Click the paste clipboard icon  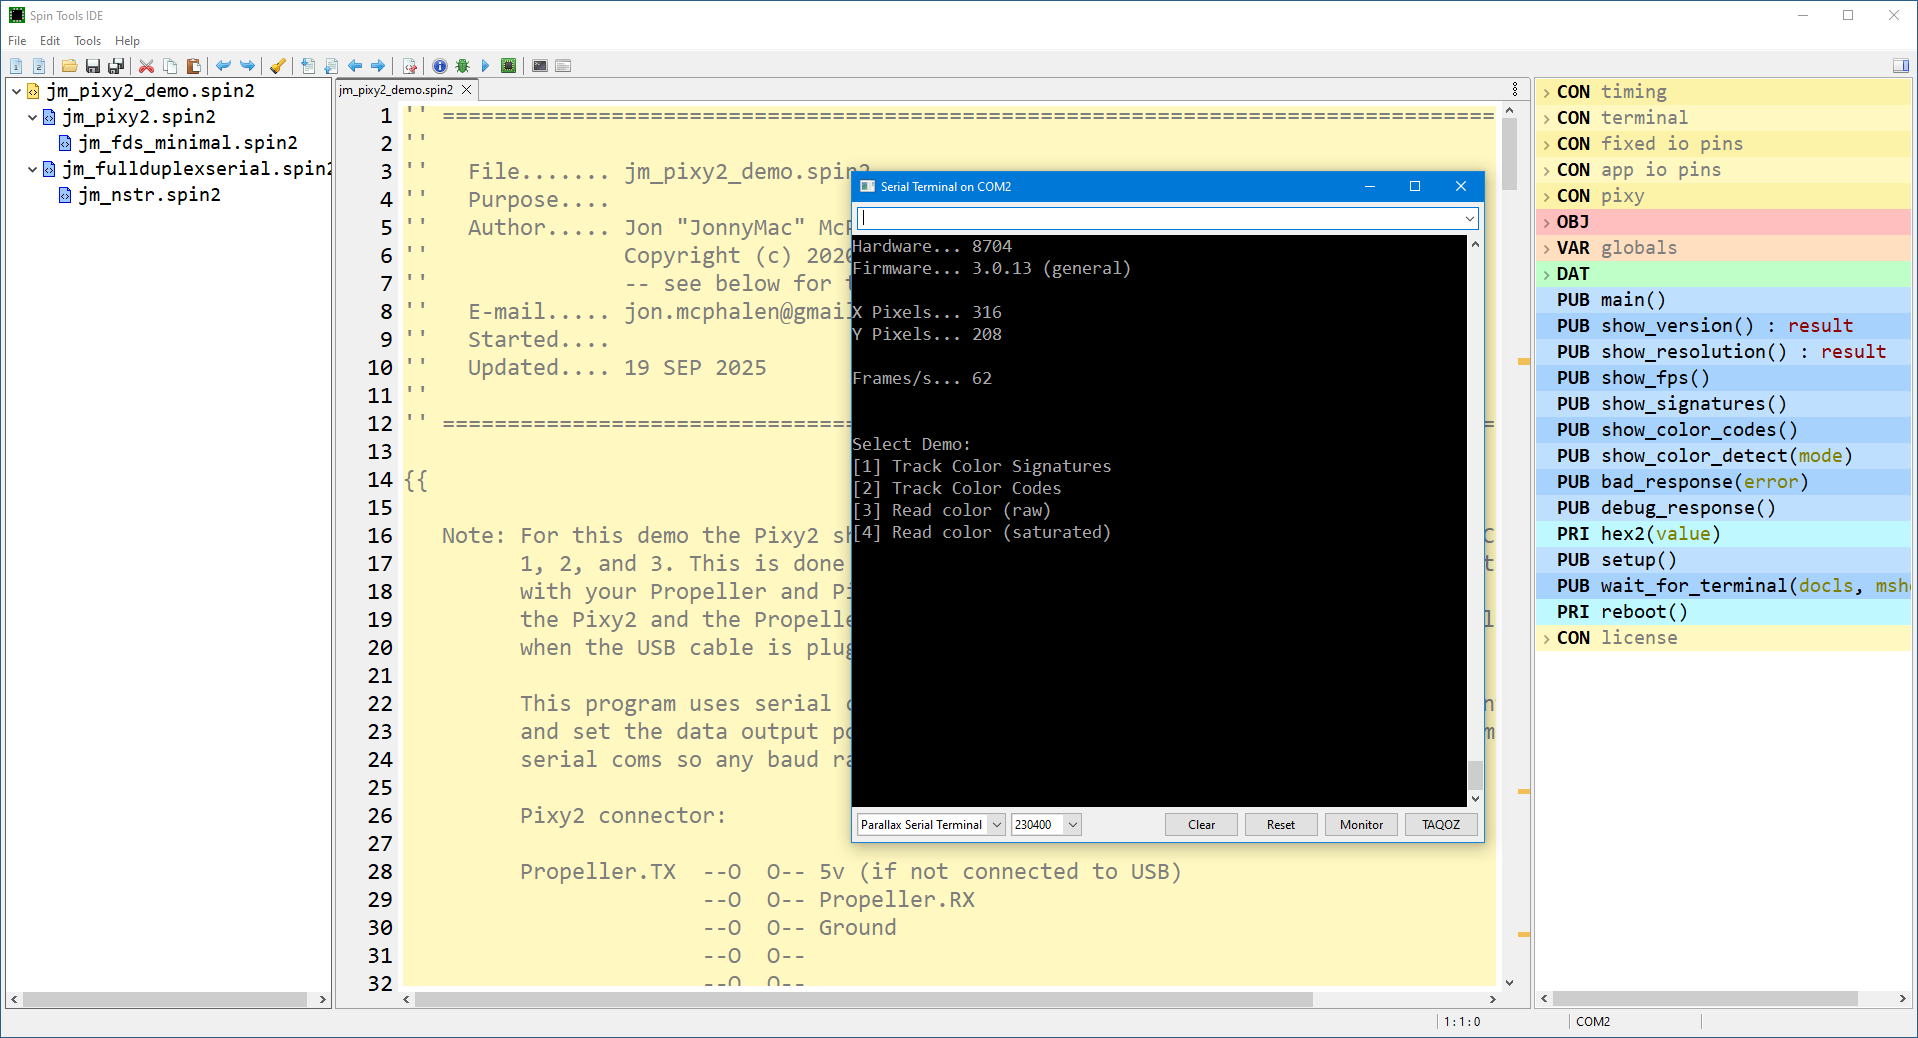point(194,66)
